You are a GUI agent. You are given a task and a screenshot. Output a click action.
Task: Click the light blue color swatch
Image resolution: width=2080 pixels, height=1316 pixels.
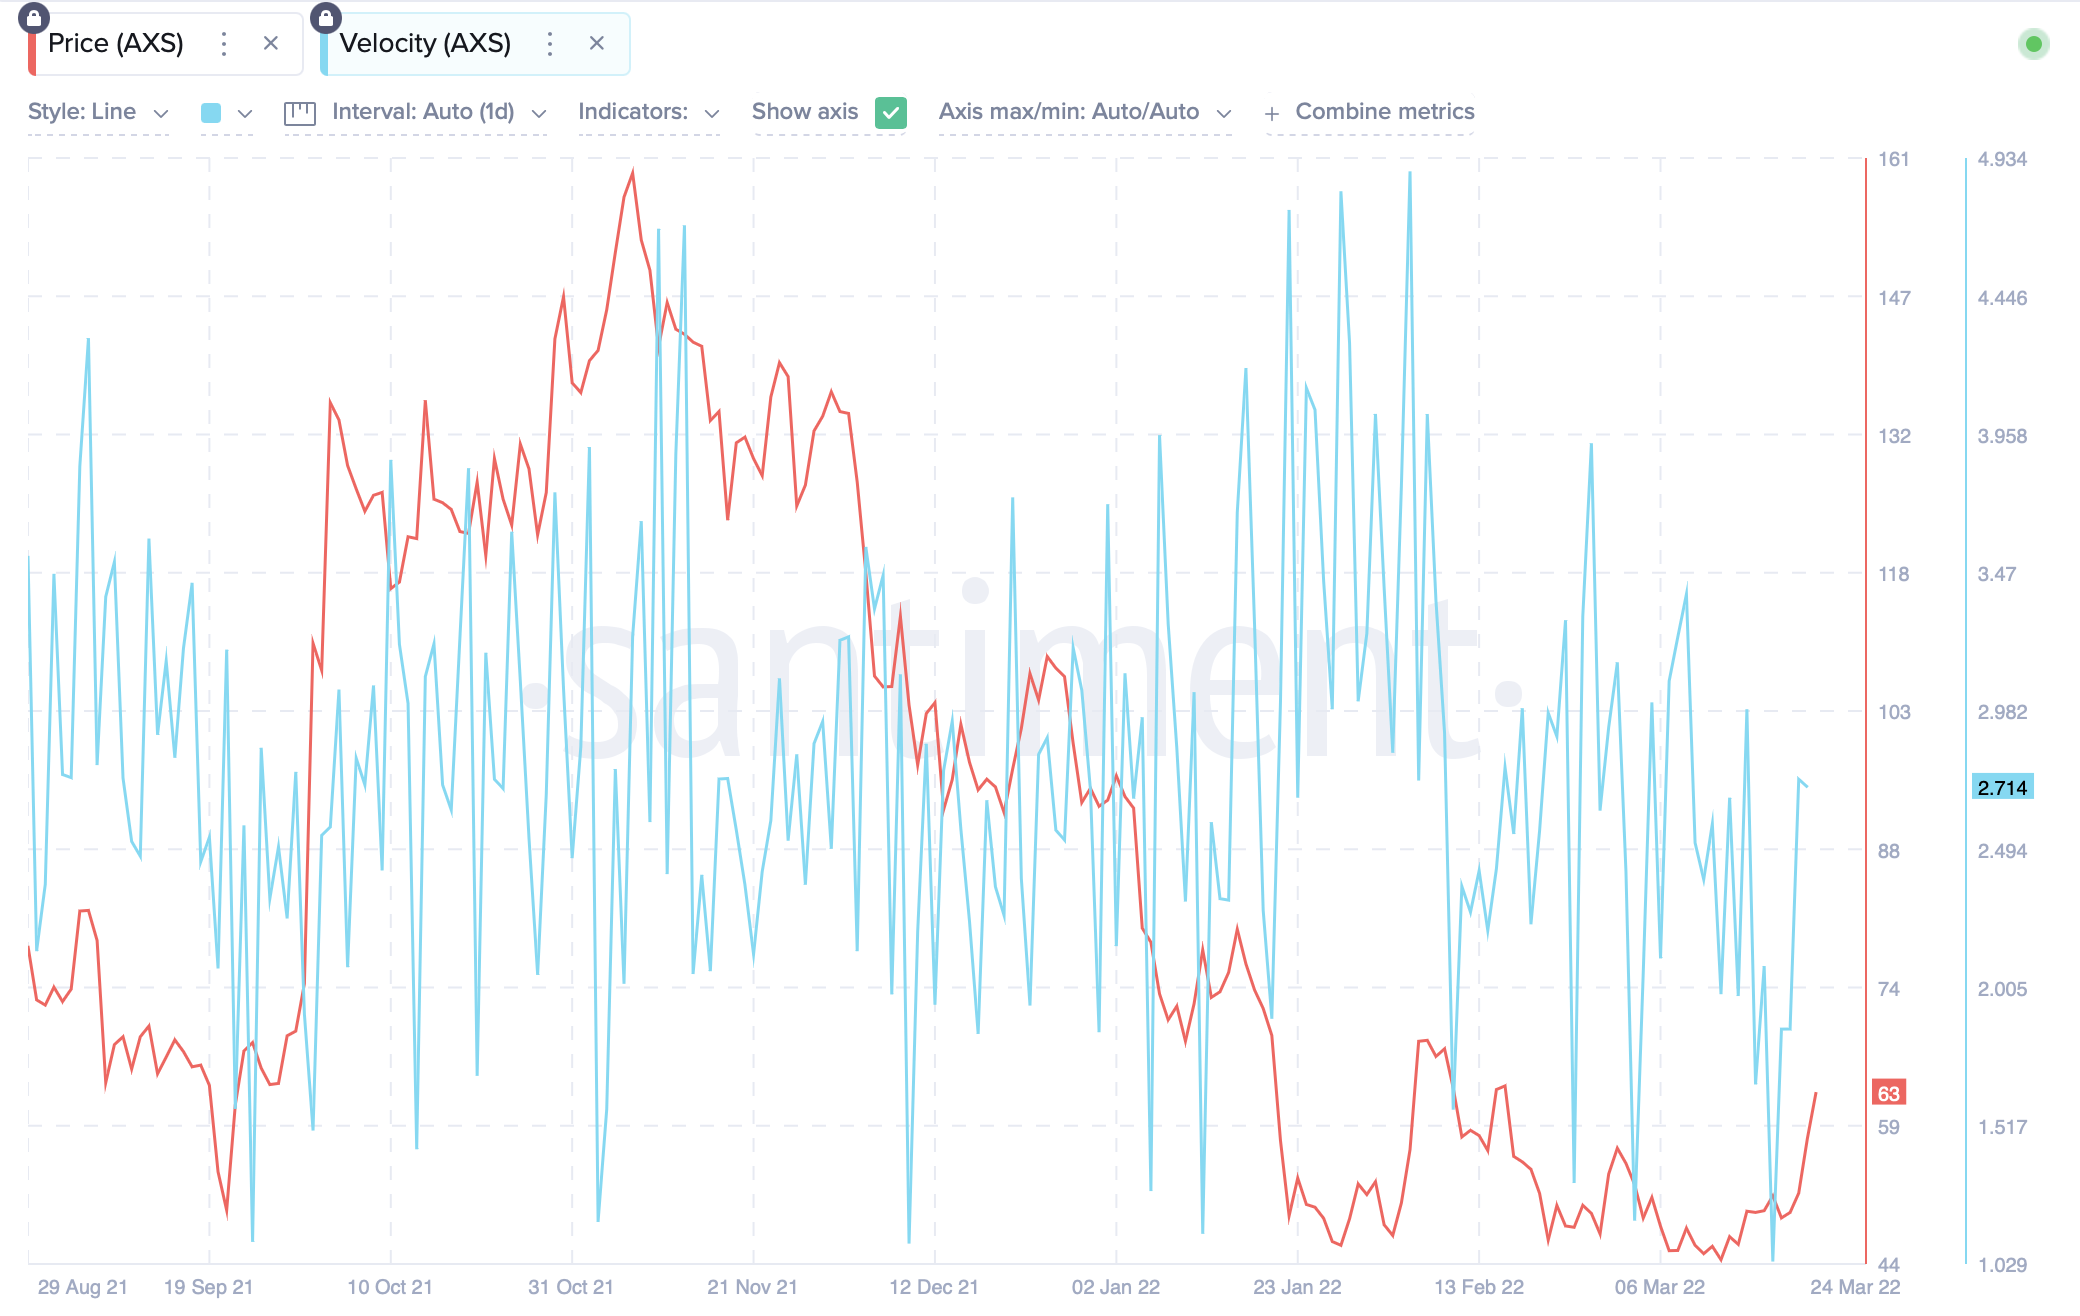pos(211,113)
